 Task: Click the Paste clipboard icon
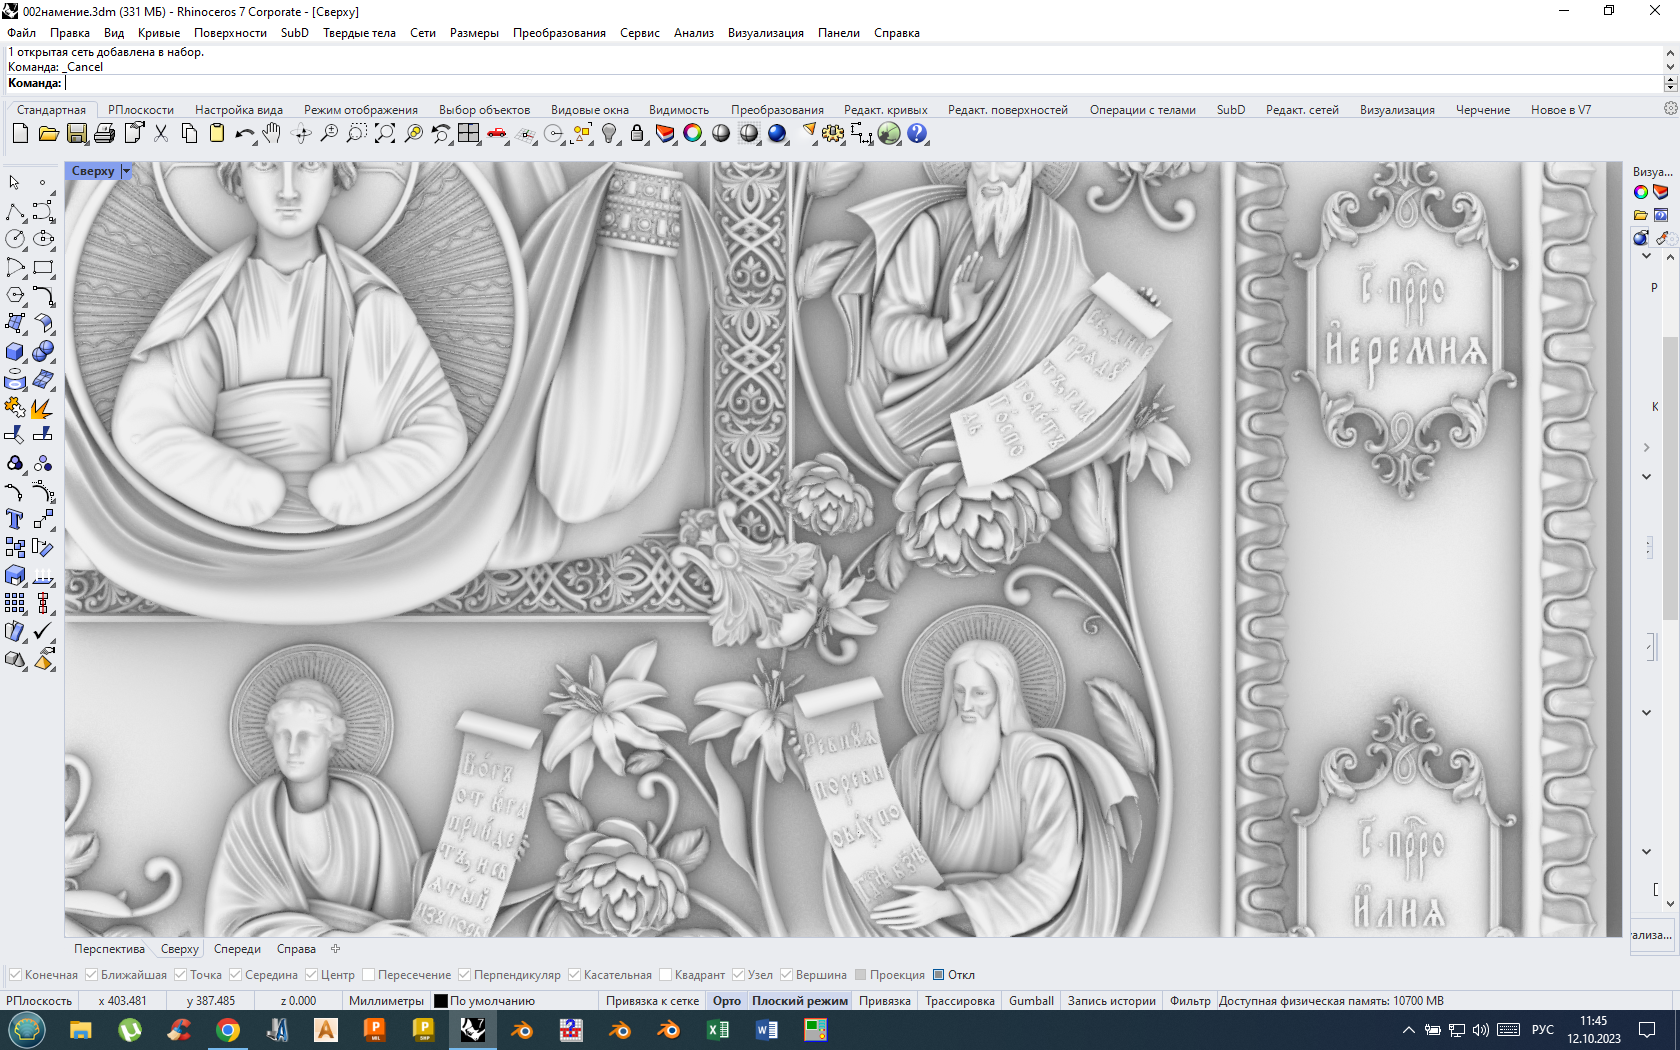point(217,133)
